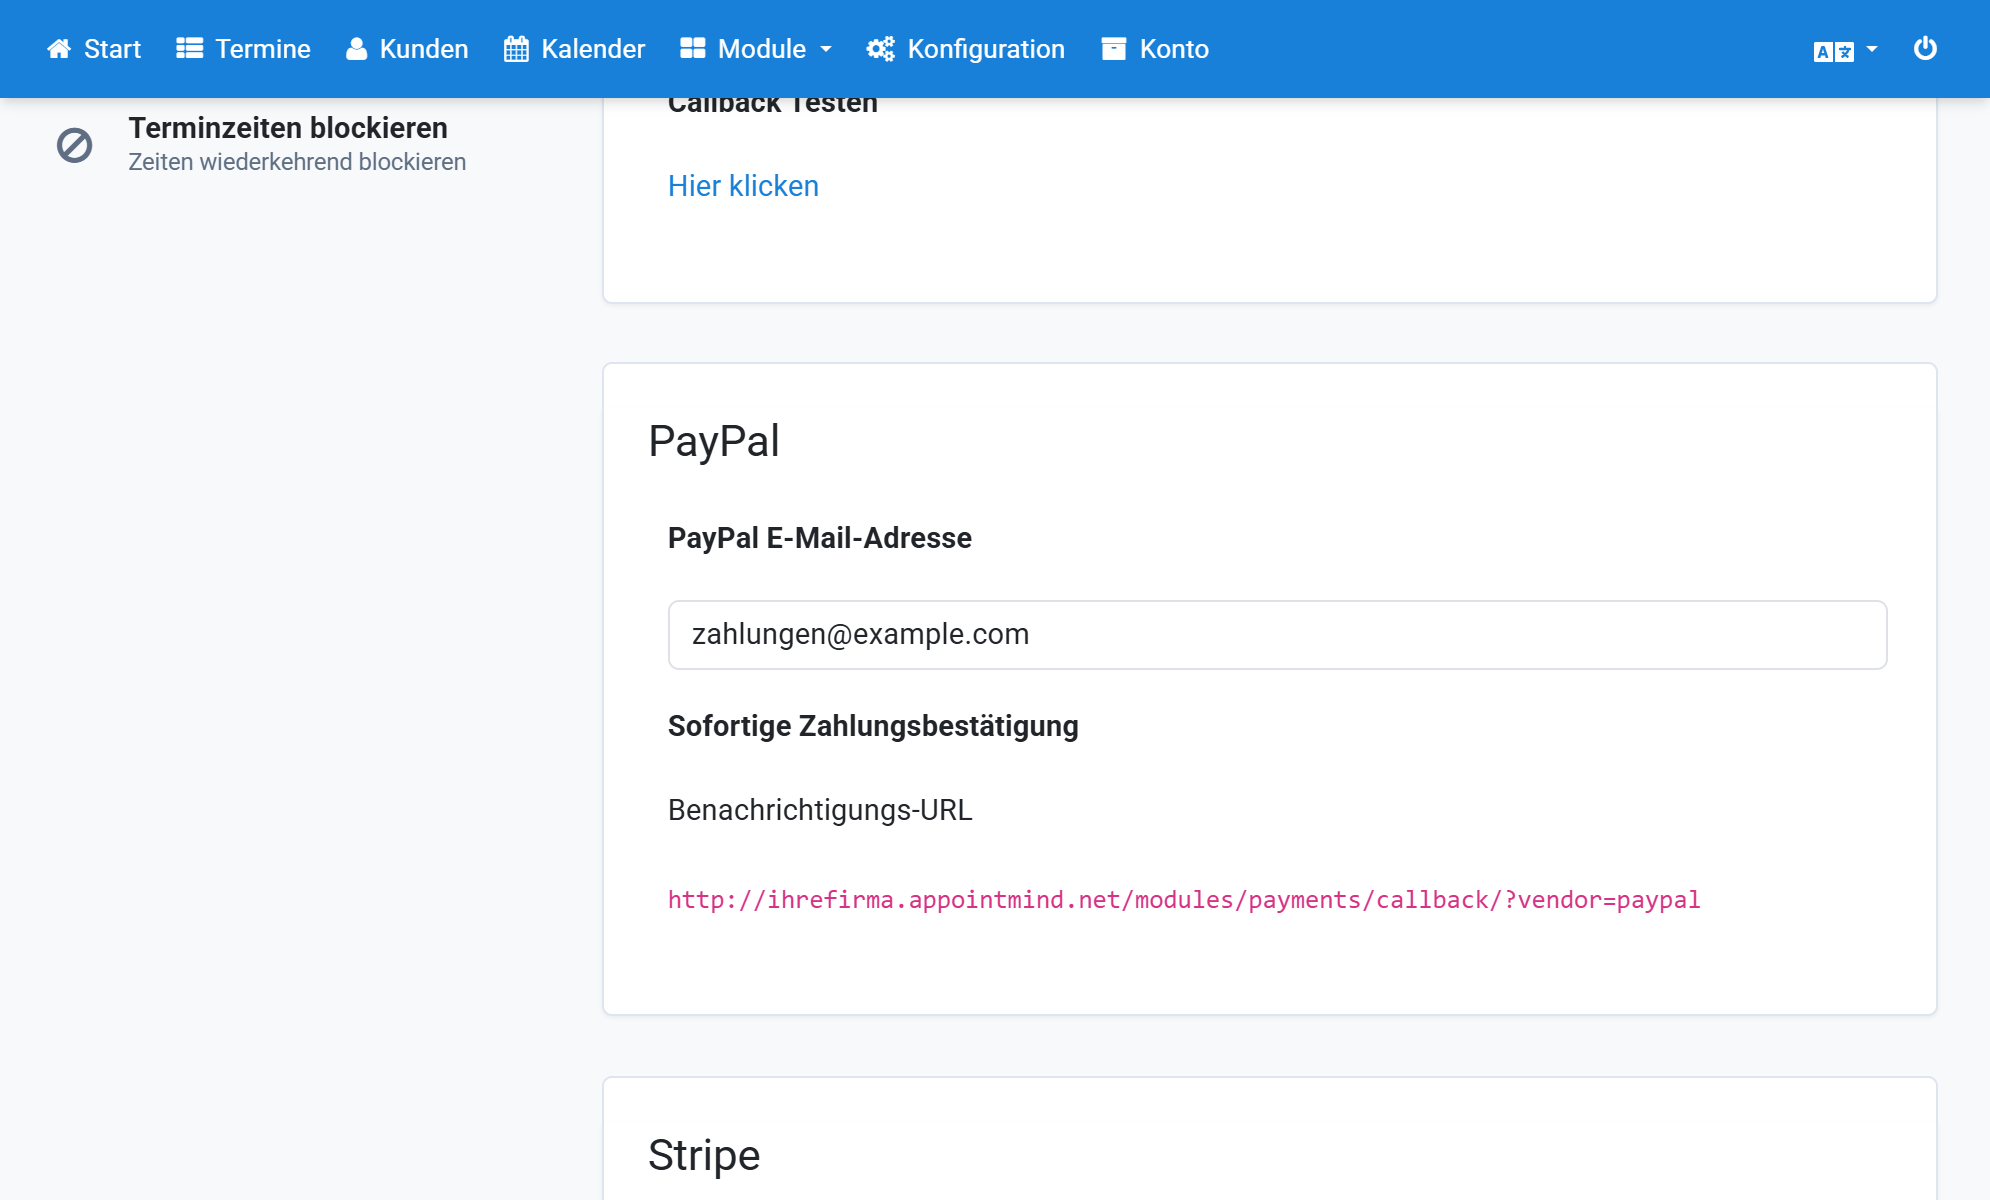Click the PayPal E-Mail-Adresse label

pyautogui.click(x=820, y=538)
